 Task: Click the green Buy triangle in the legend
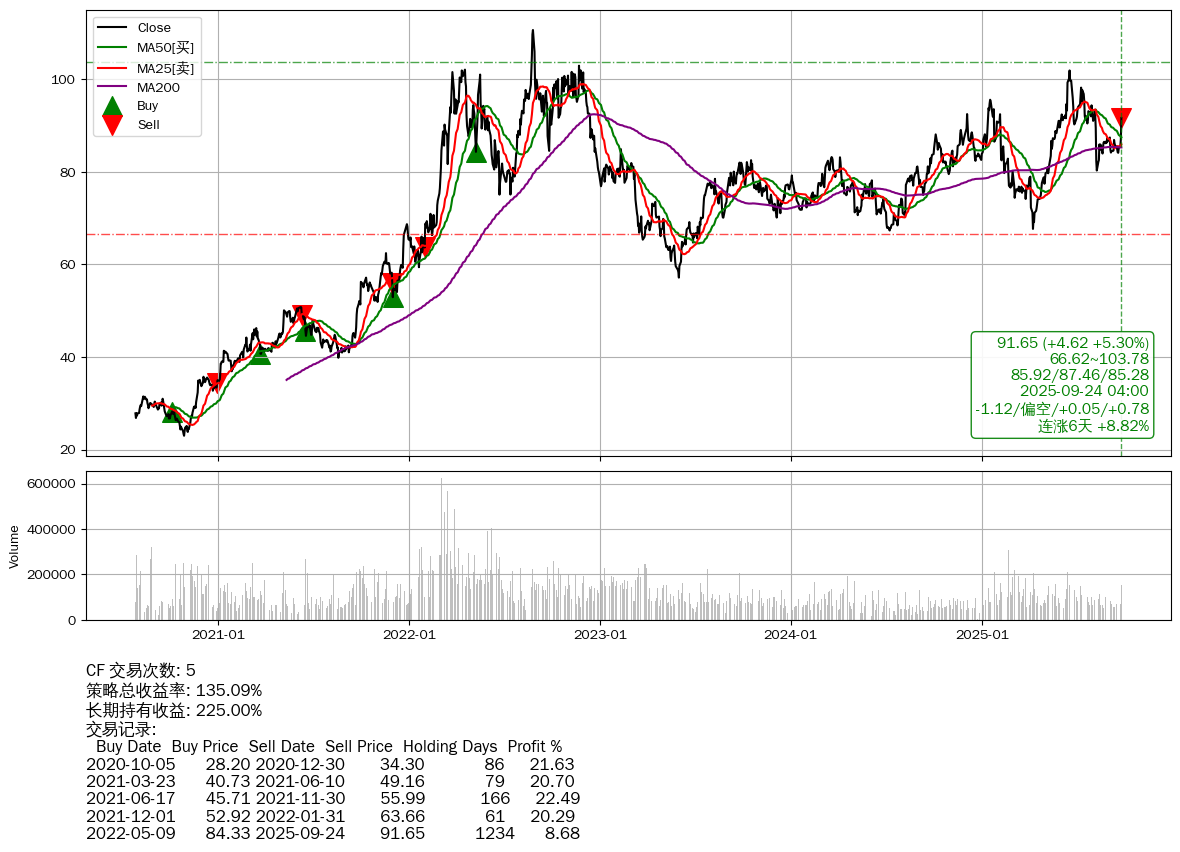coord(113,106)
